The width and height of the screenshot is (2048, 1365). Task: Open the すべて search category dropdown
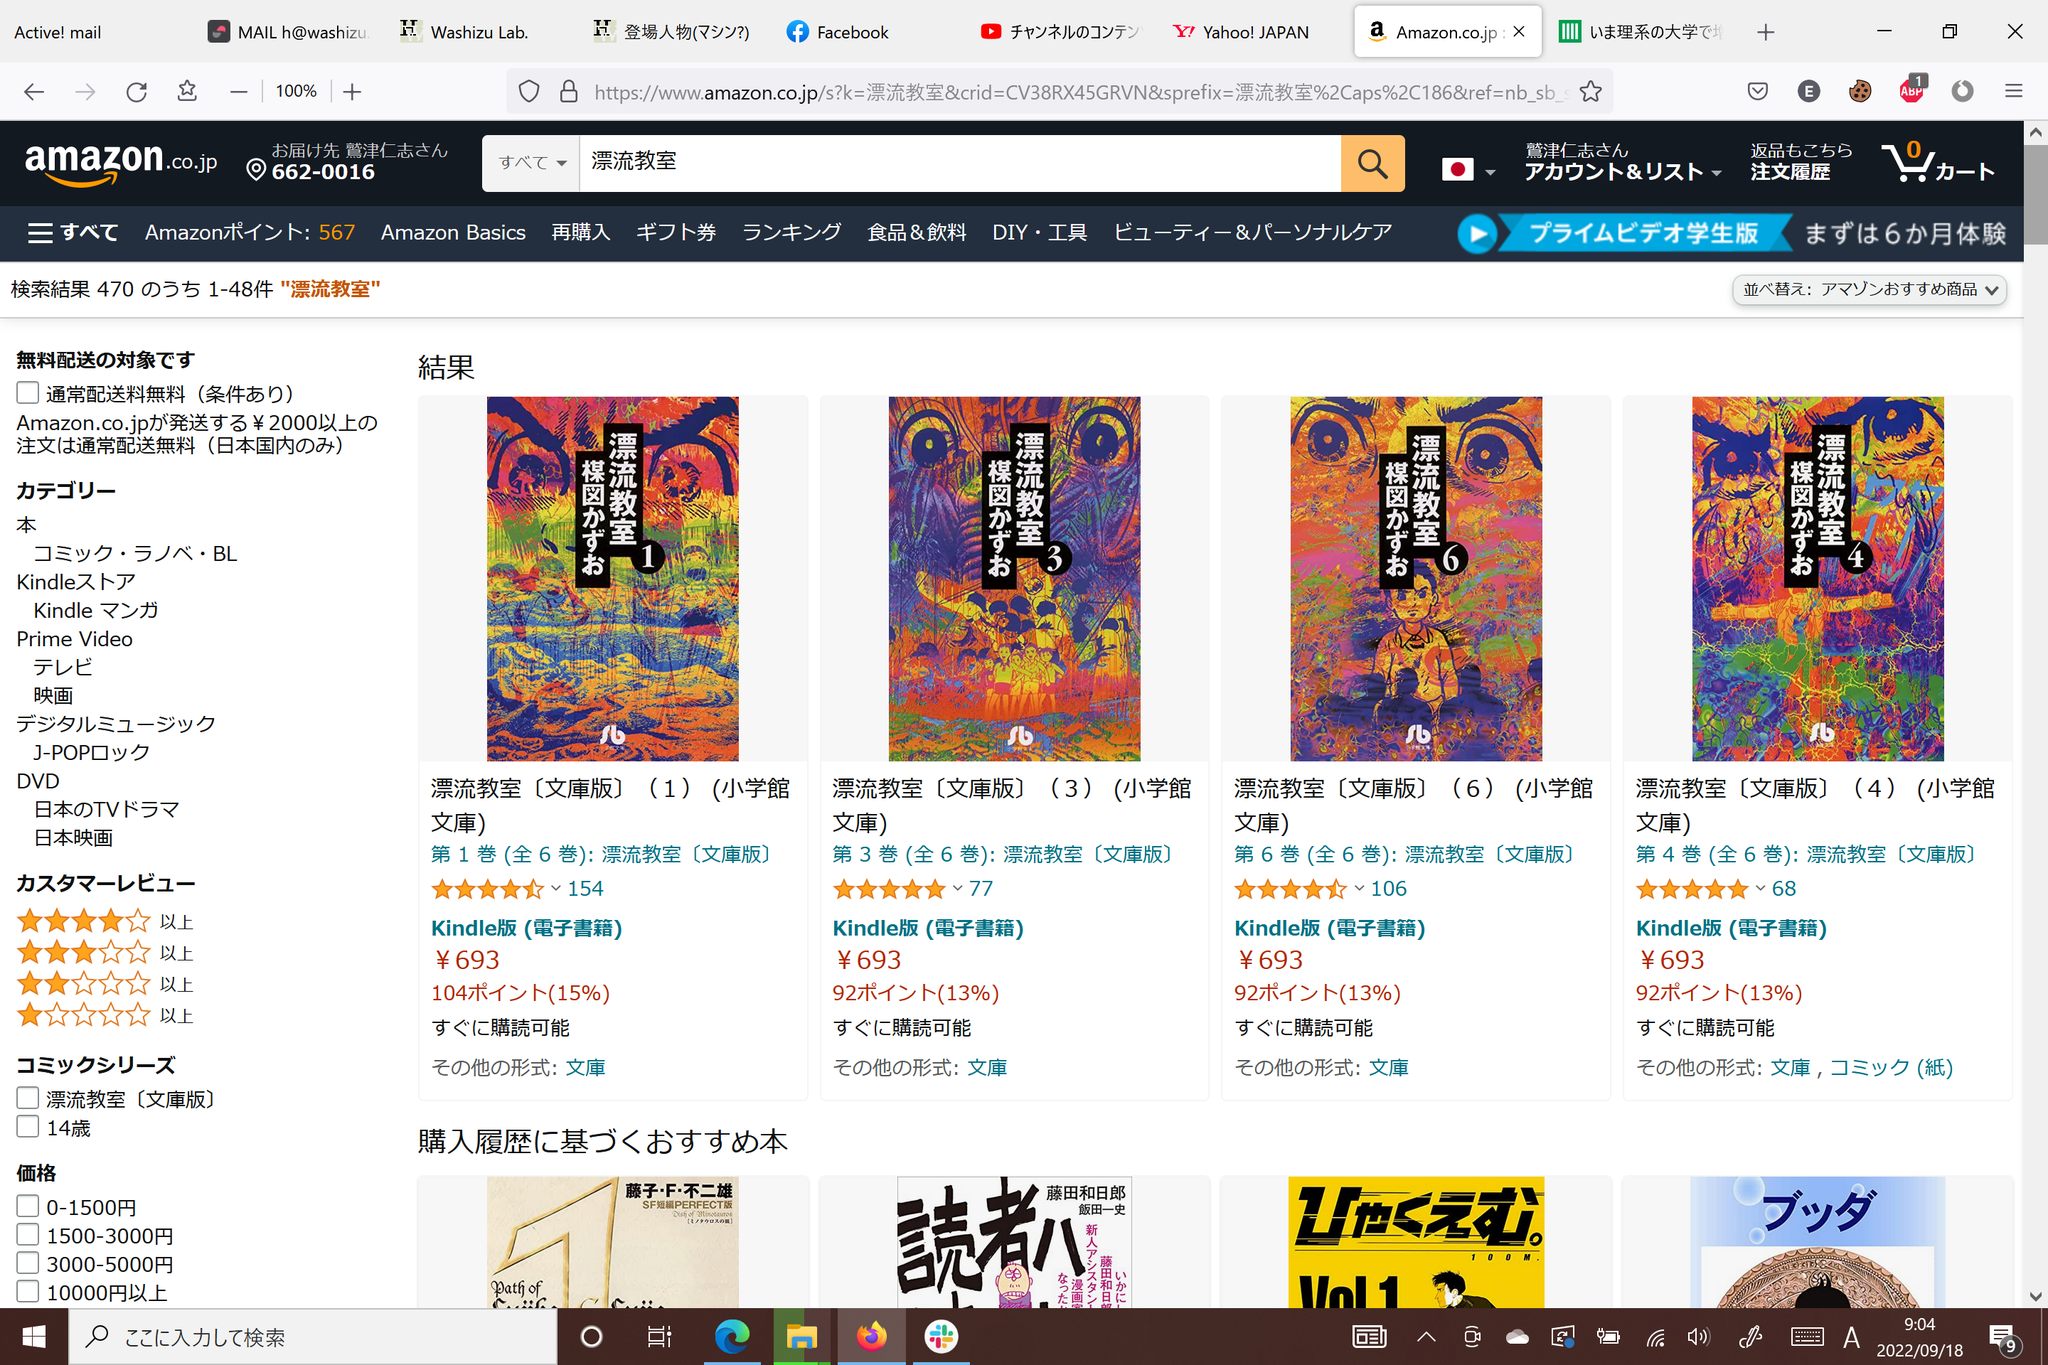(x=531, y=163)
